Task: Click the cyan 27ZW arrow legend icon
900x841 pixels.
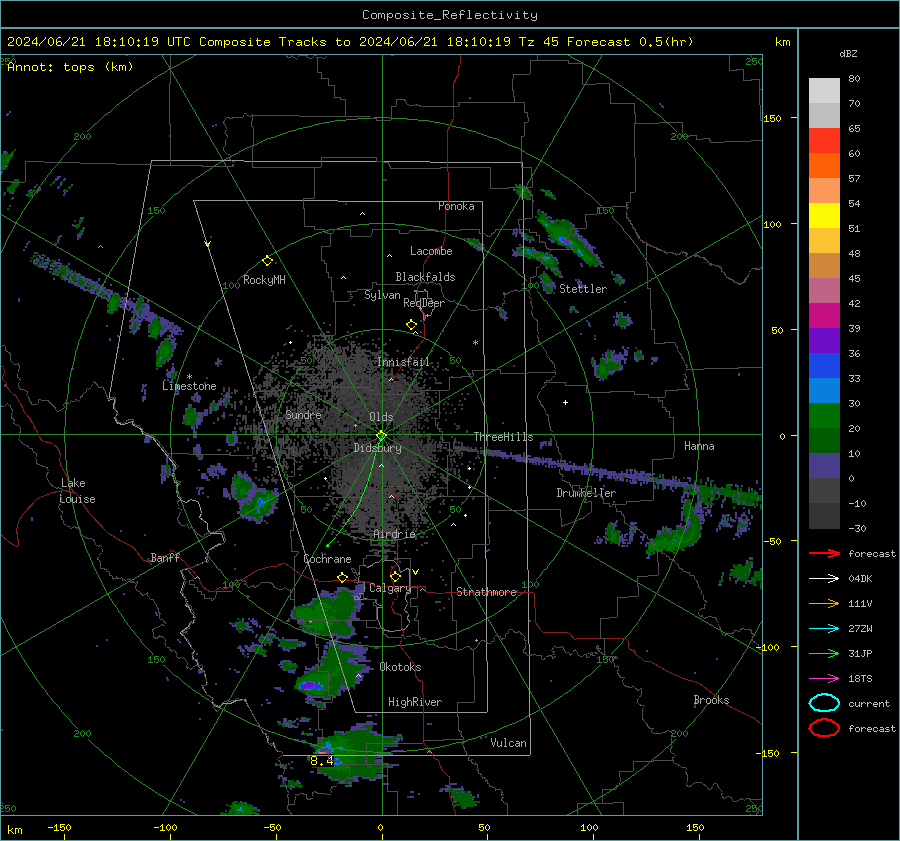Action: coord(824,629)
